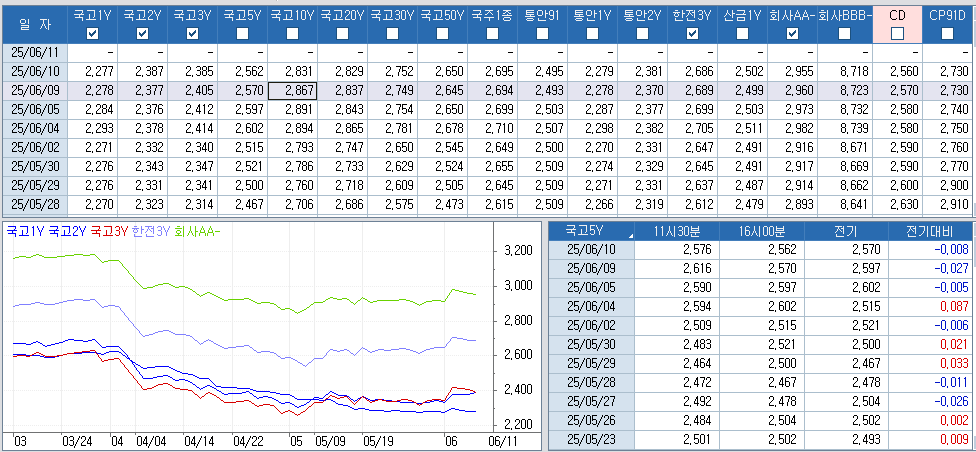The height and width of the screenshot is (452, 976).
Task: Select 국고3Y red legend label
Action: (109, 230)
